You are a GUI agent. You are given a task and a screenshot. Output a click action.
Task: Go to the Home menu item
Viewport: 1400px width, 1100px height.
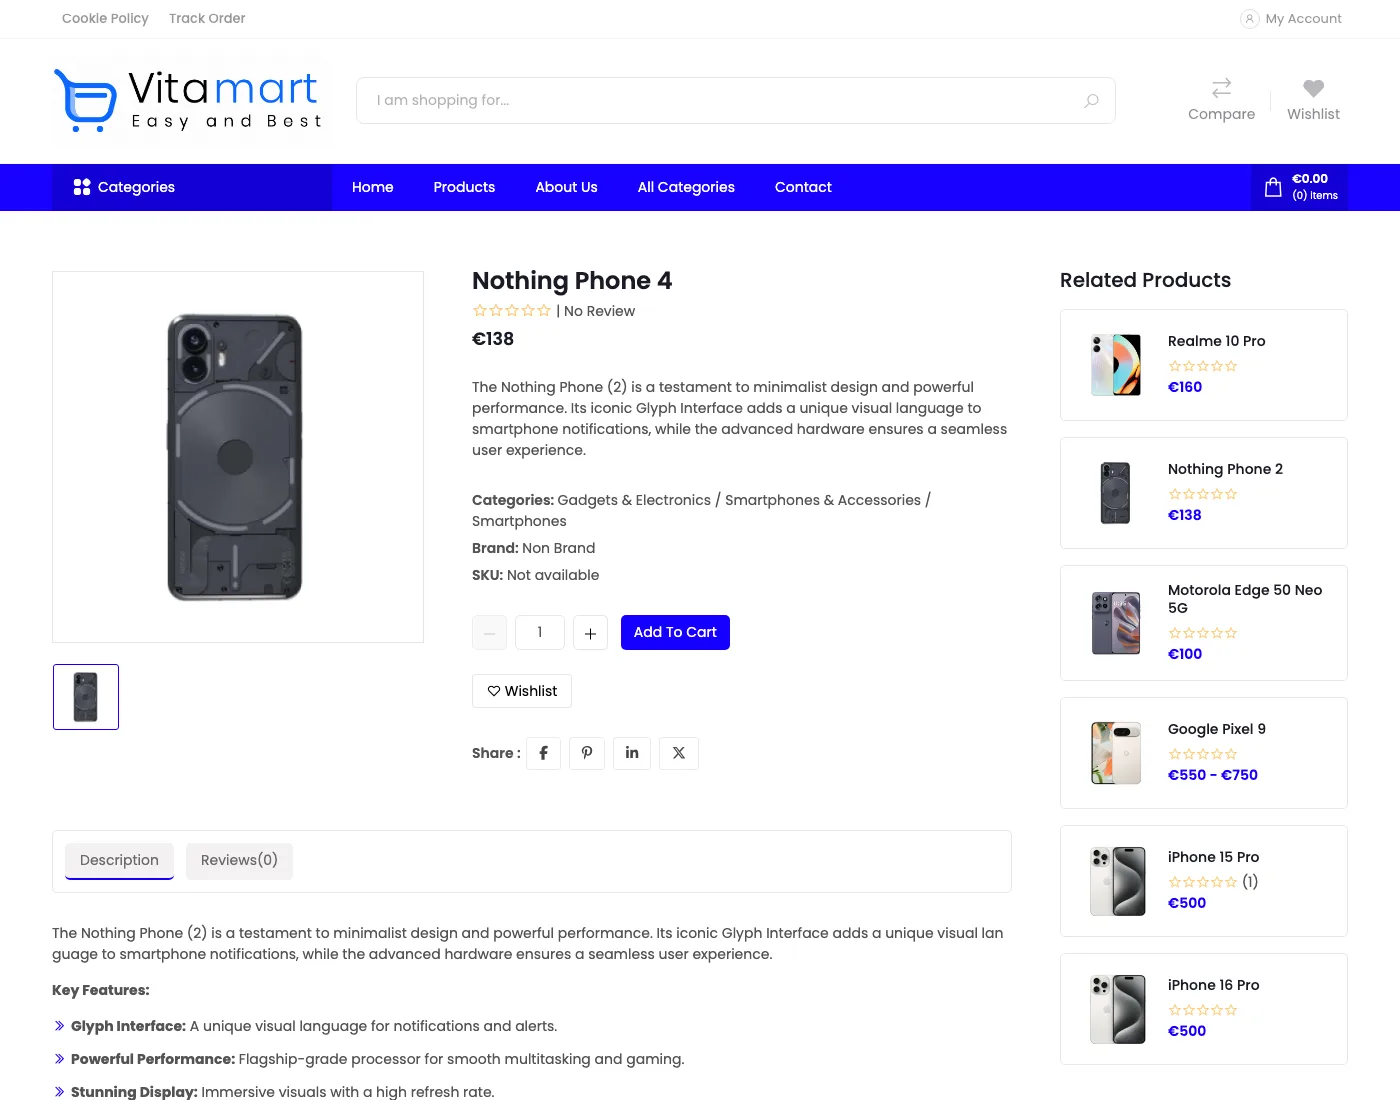(x=373, y=187)
